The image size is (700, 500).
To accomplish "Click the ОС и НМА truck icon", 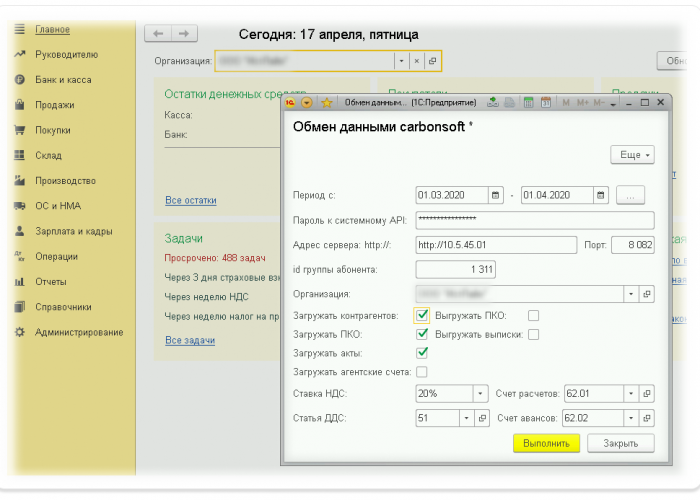I will 20,206.
